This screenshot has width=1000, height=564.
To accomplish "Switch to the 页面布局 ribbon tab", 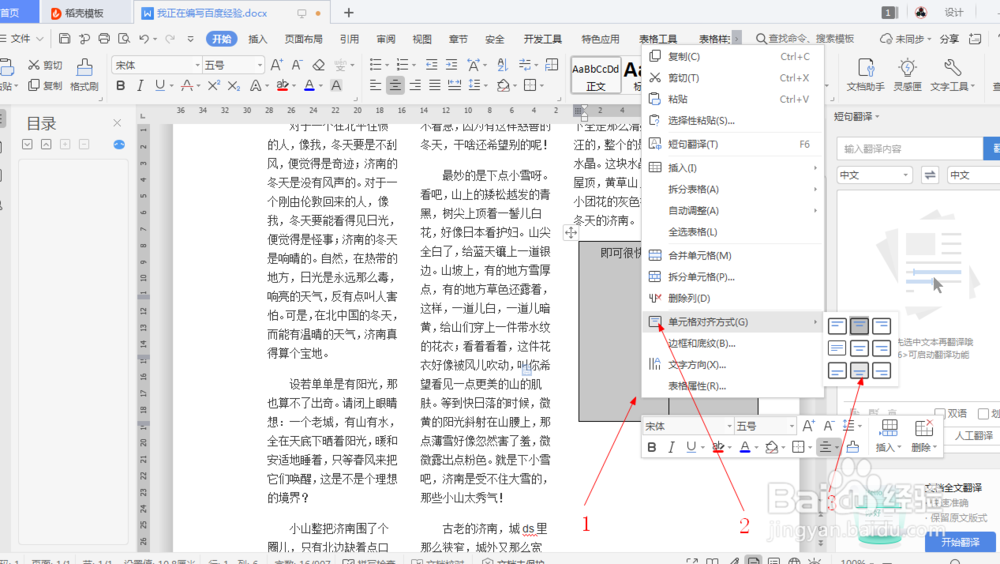I will tap(304, 39).
